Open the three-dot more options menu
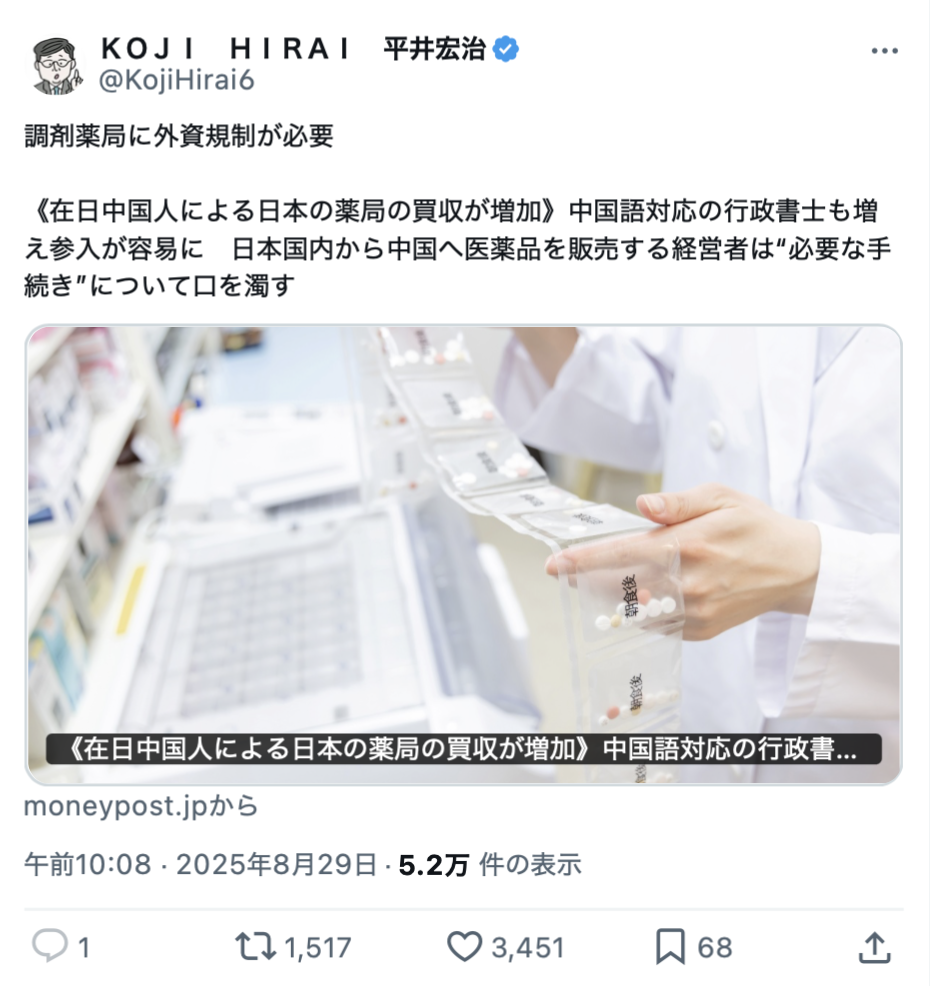The height and width of the screenshot is (986, 930). tap(885, 51)
